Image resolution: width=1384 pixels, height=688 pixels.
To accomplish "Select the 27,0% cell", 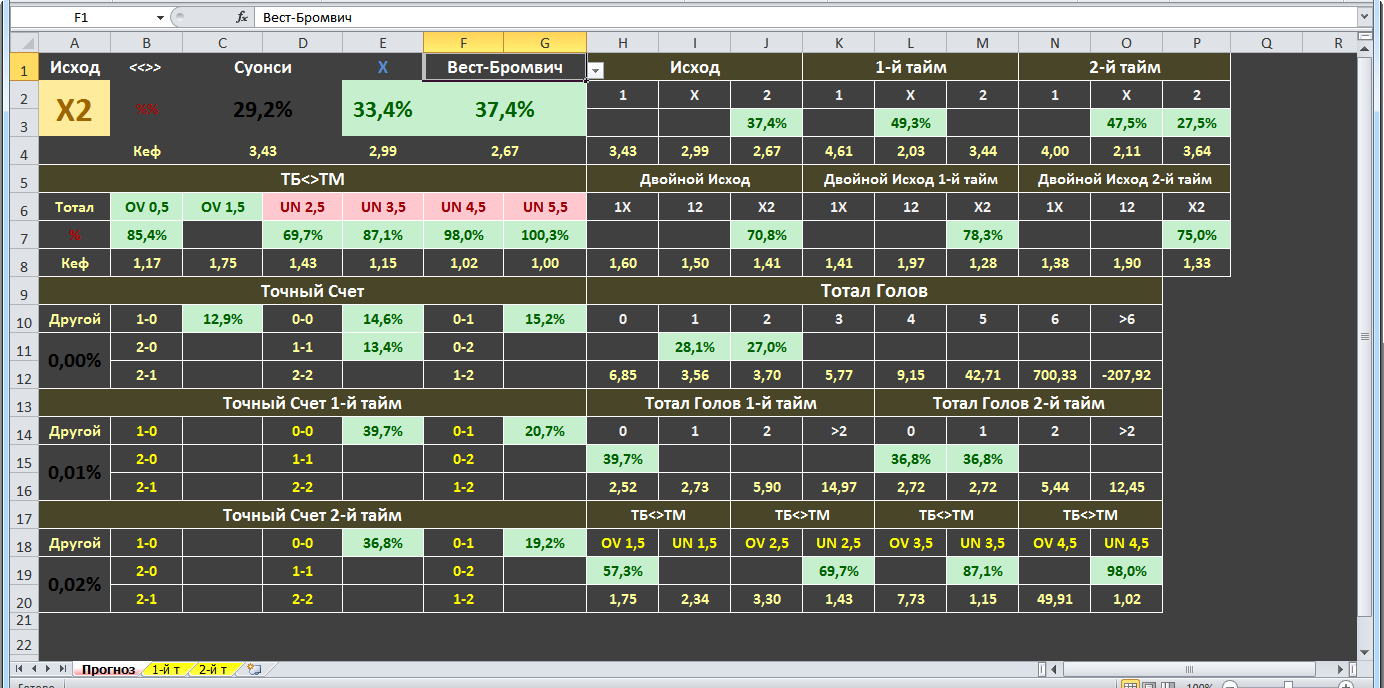I will click(767, 347).
